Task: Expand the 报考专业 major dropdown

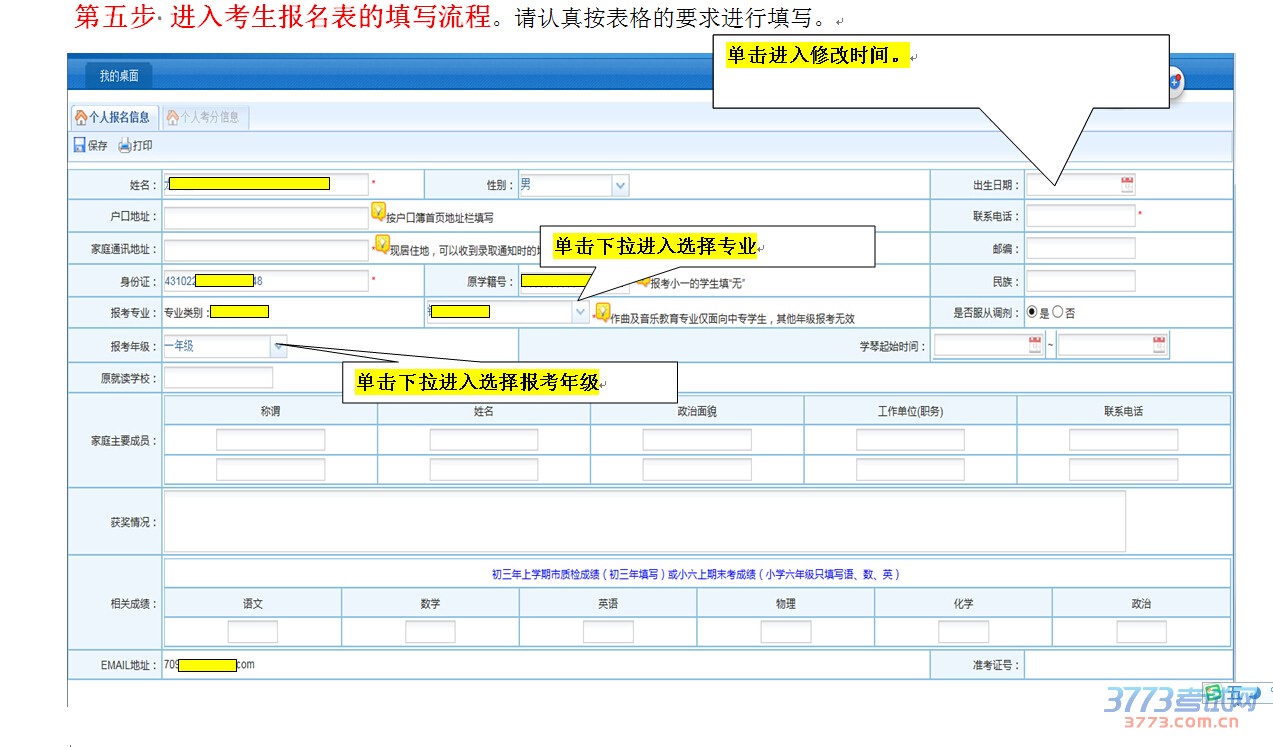Action: tap(581, 313)
